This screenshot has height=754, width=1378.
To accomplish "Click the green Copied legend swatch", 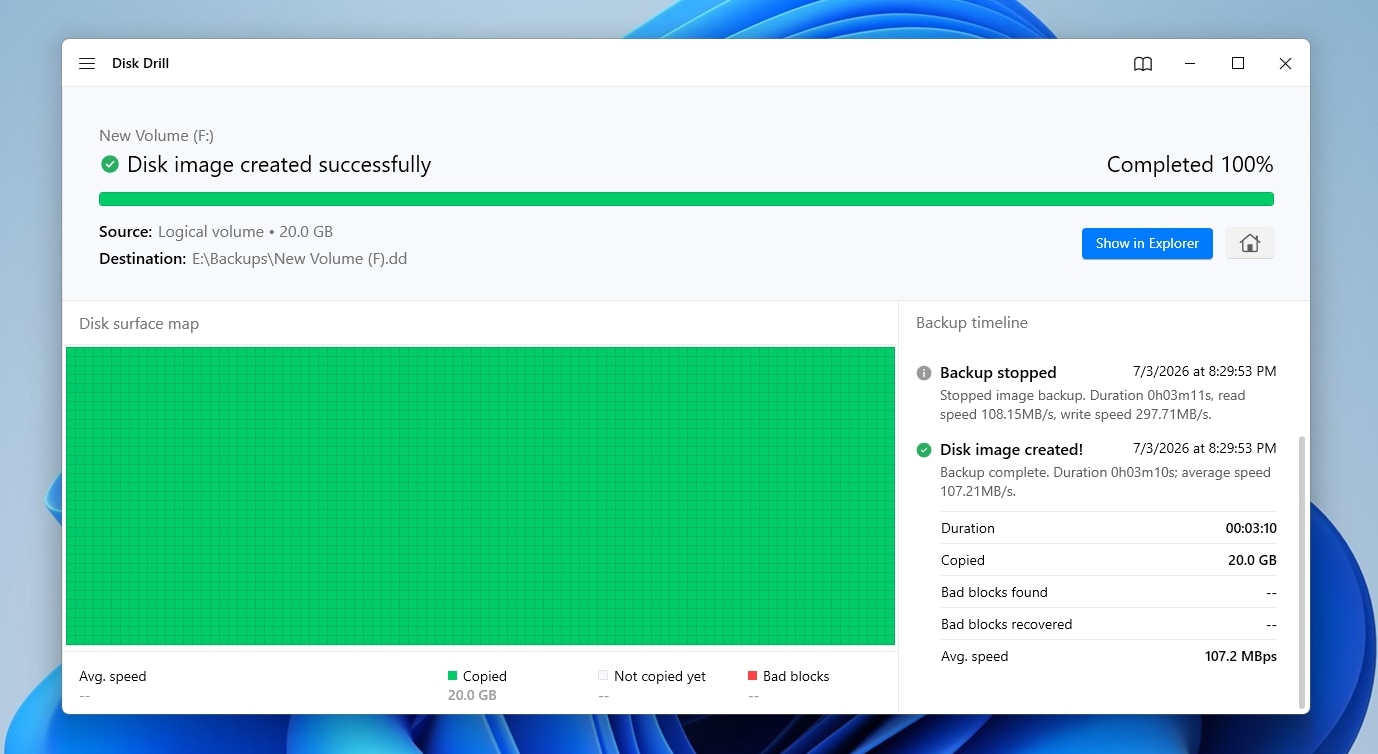I will point(452,676).
